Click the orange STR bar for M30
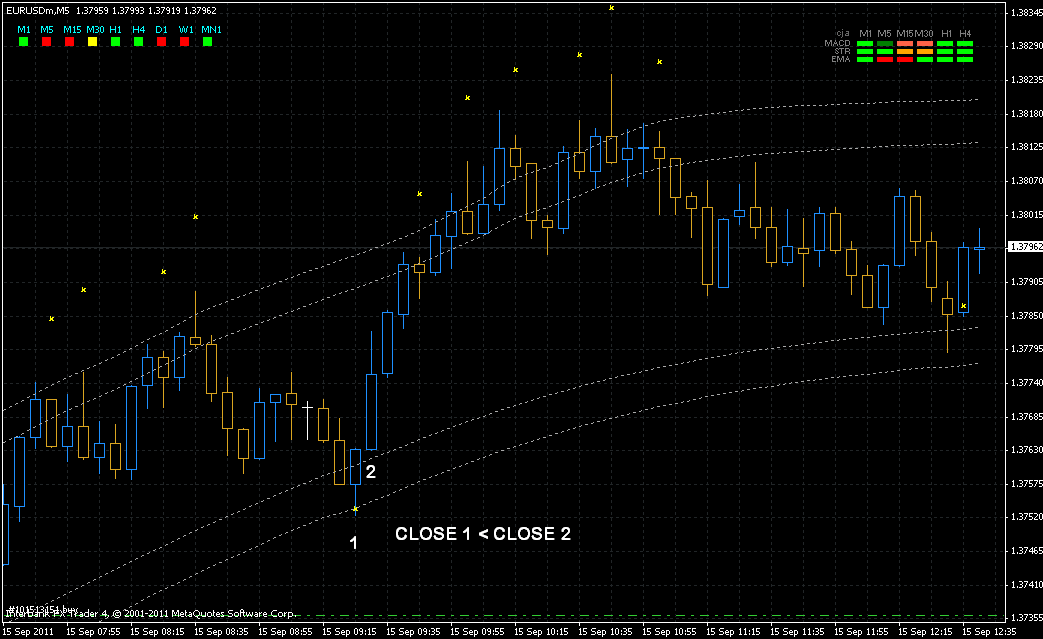Image resolution: width=1043 pixels, height=639 pixels. point(925,51)
